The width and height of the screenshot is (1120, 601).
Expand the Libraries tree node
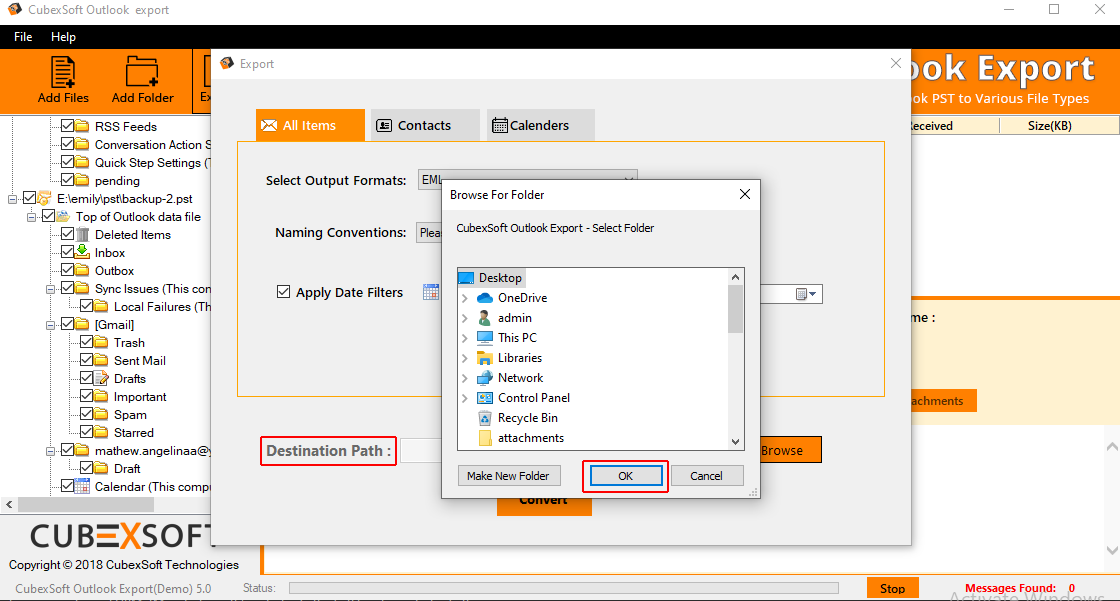coord(465,358)
